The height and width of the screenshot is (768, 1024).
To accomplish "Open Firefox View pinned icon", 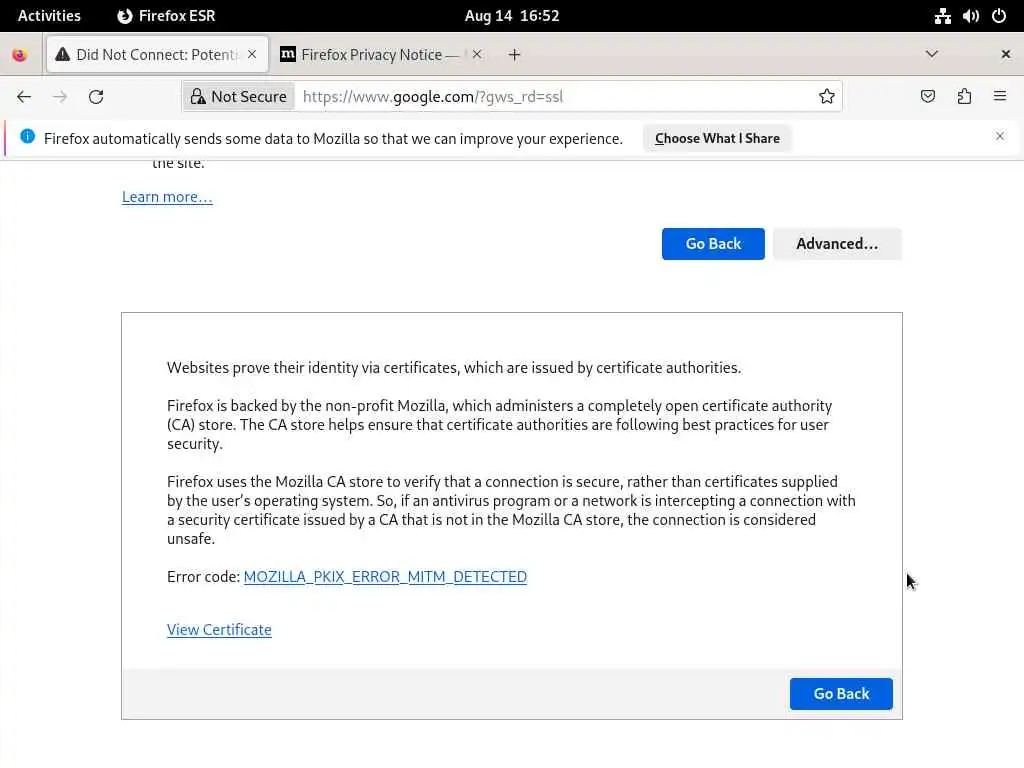I will click(x=20, y=55).
